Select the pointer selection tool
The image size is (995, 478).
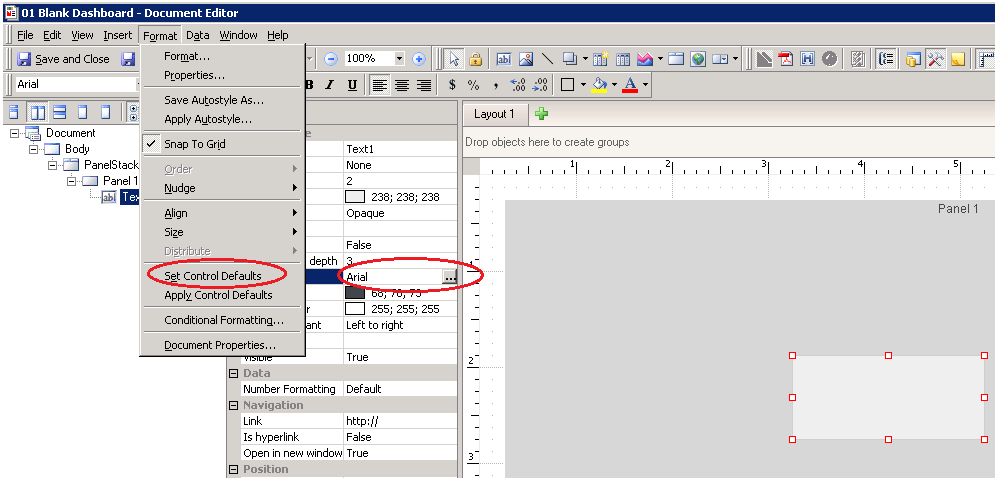pos(453,59)
